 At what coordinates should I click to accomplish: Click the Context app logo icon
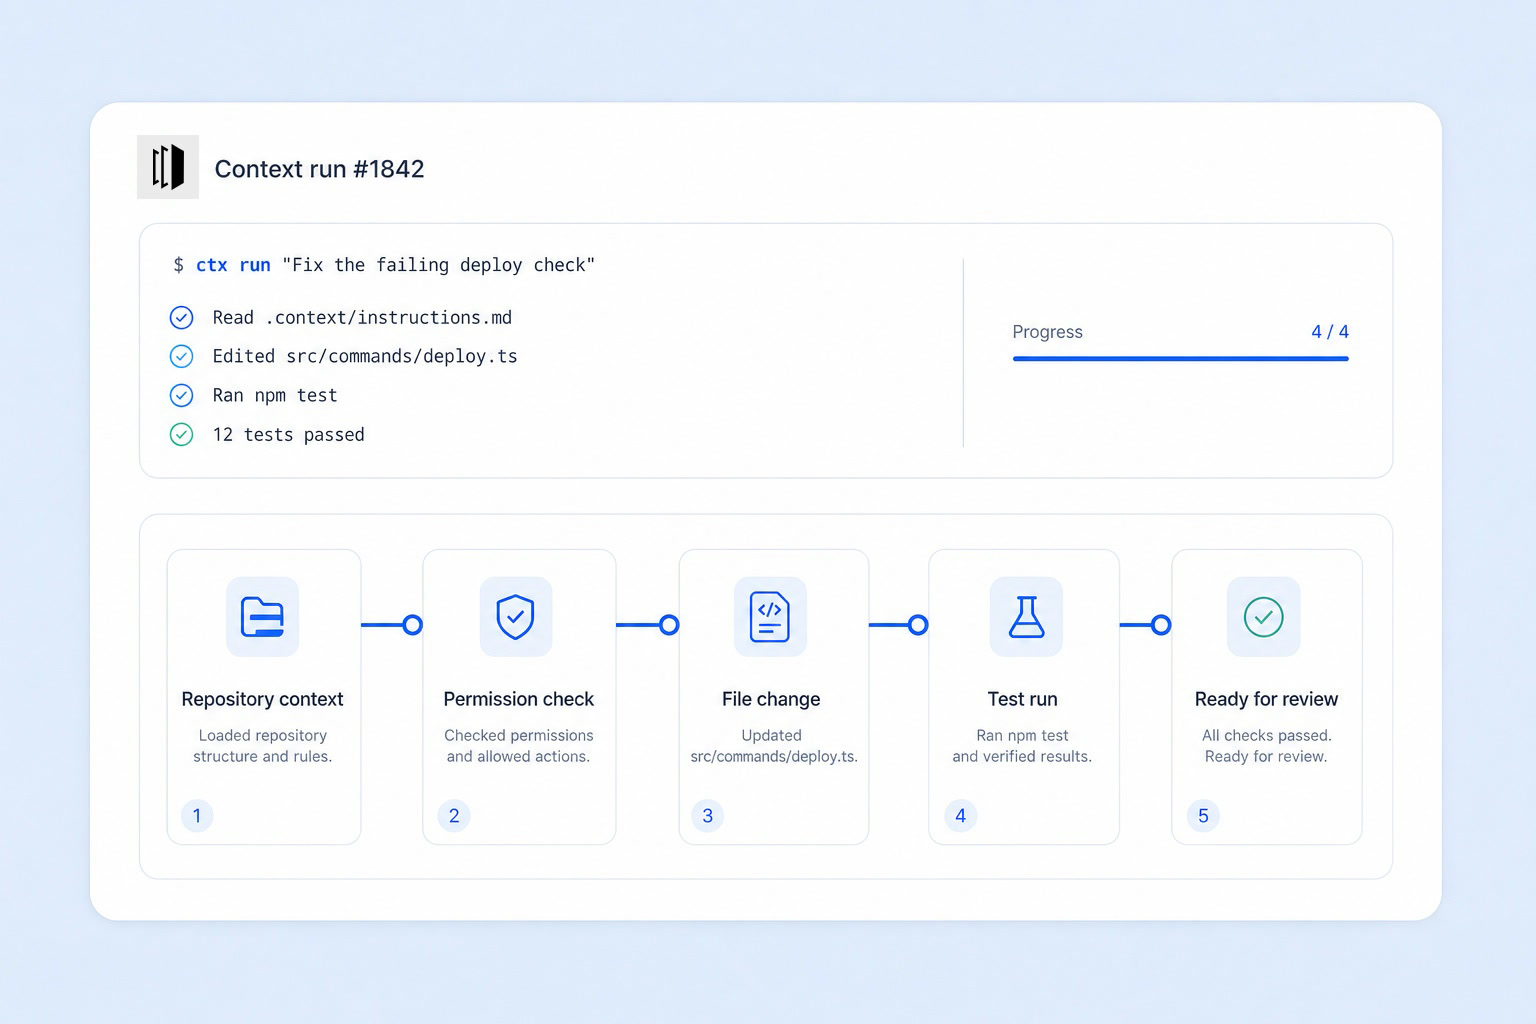(168, 167)
